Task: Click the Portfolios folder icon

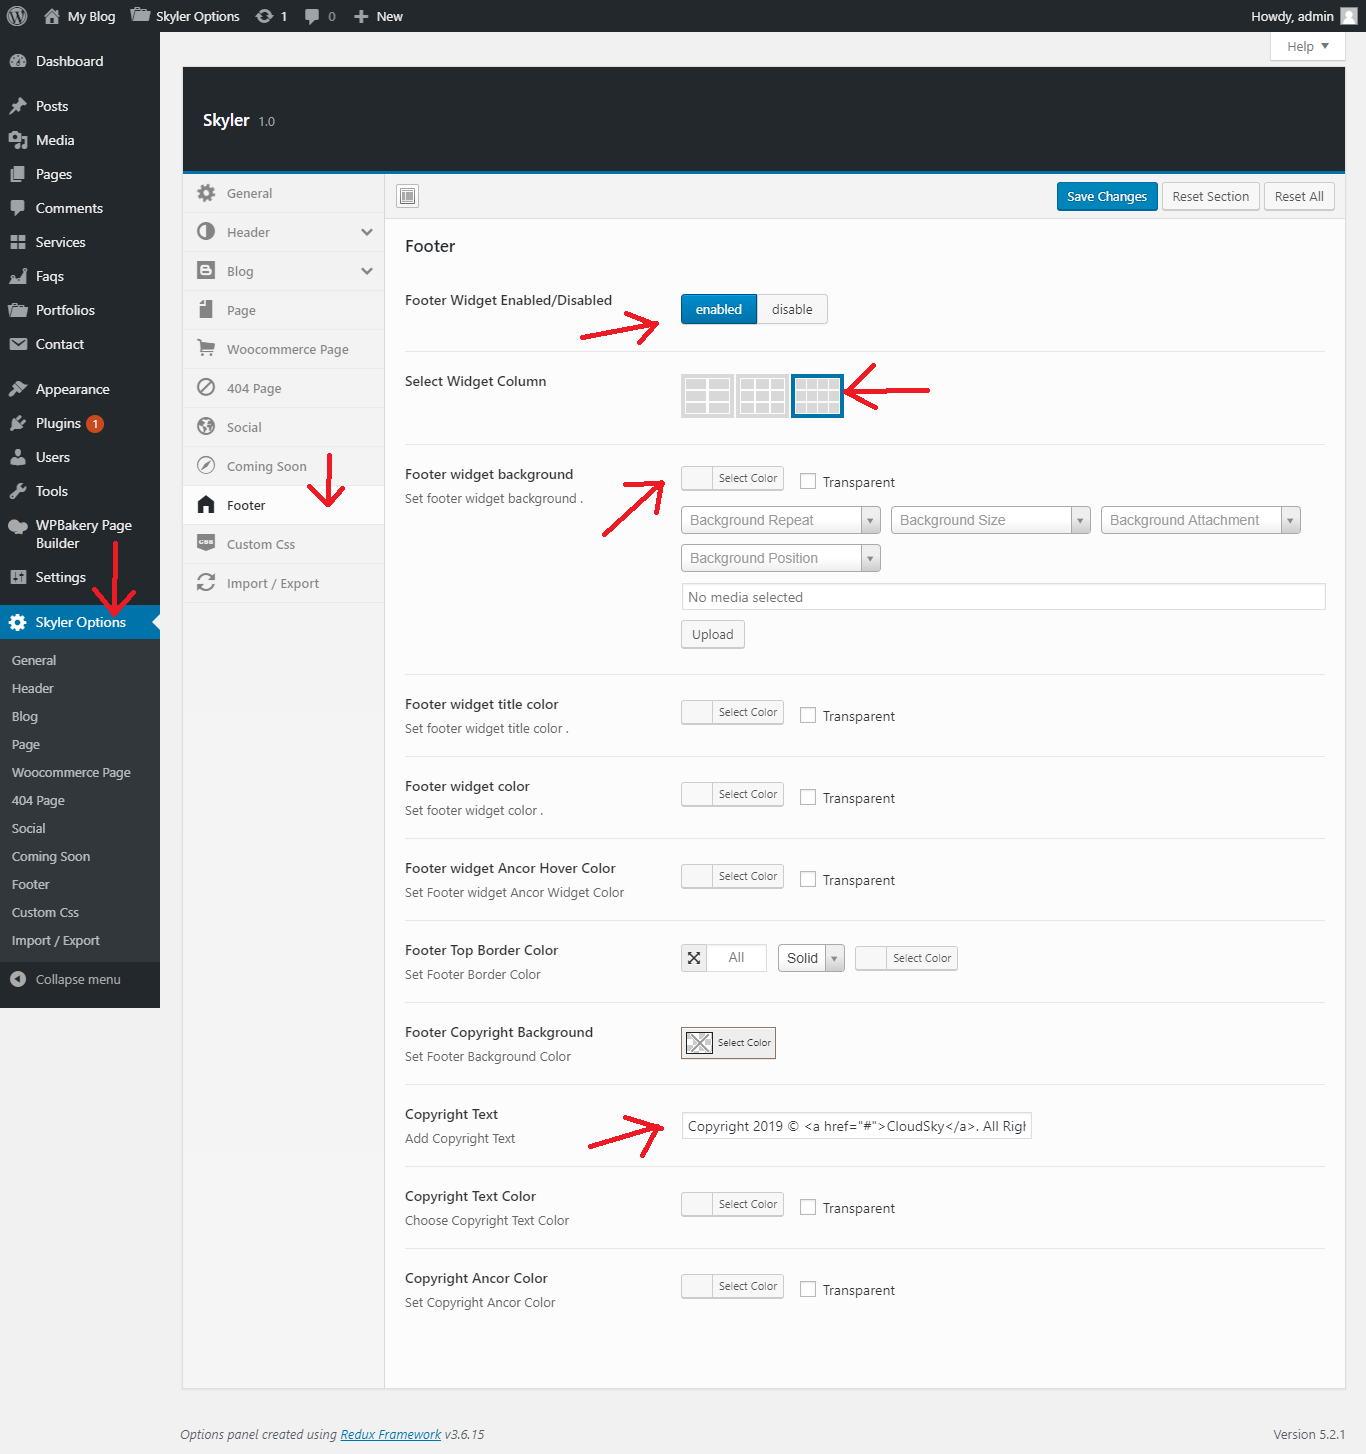Action: point(18,310)
